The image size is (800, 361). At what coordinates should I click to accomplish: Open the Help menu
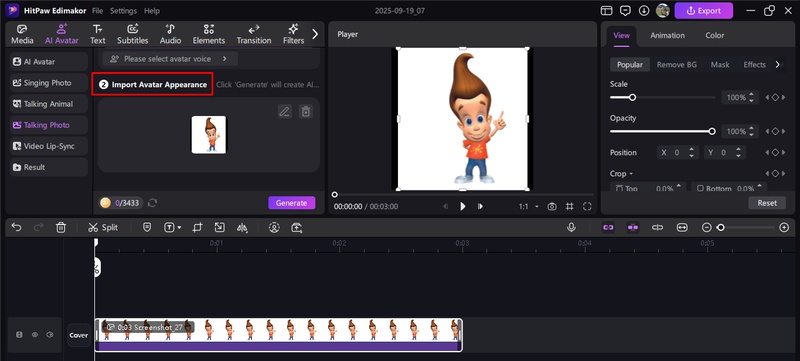click(152, 11)
